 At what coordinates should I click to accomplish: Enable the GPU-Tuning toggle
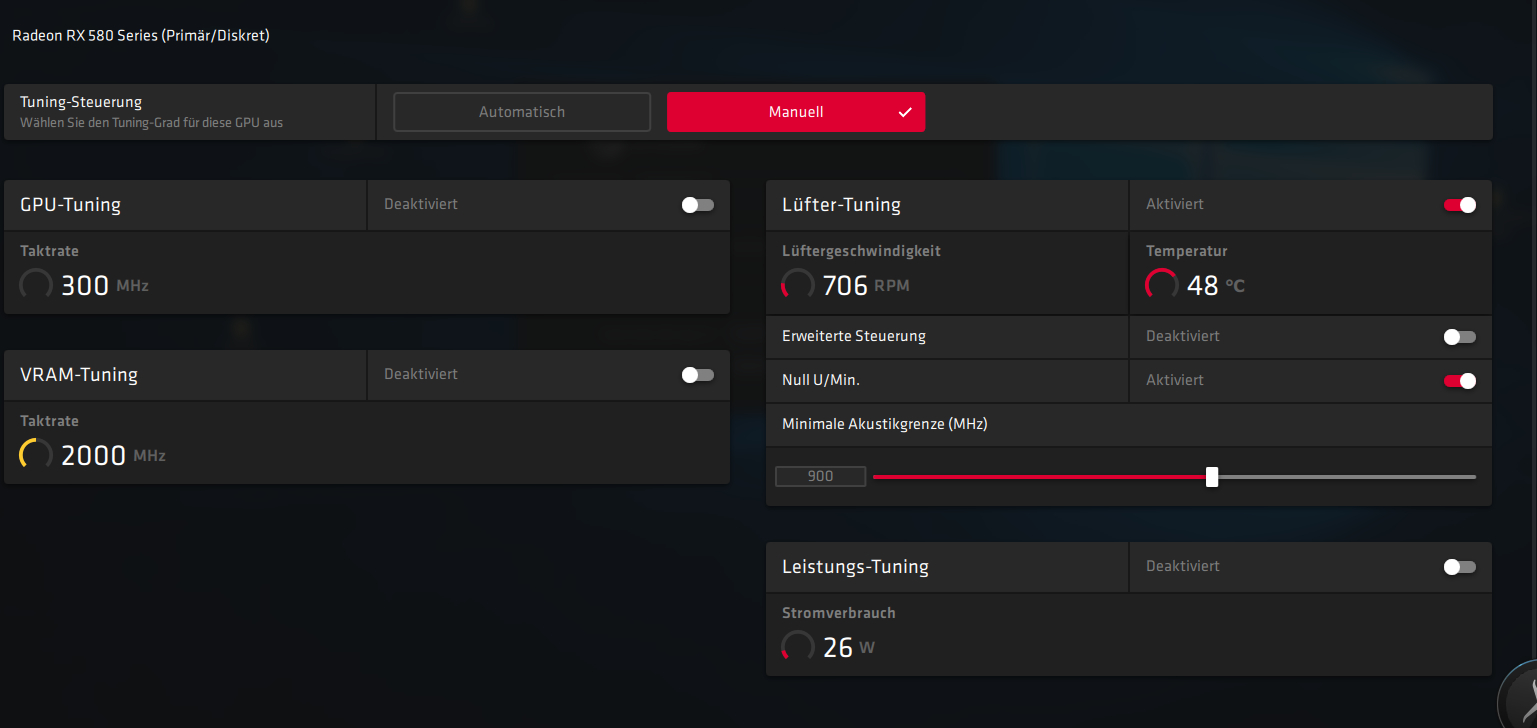(698, 205)
